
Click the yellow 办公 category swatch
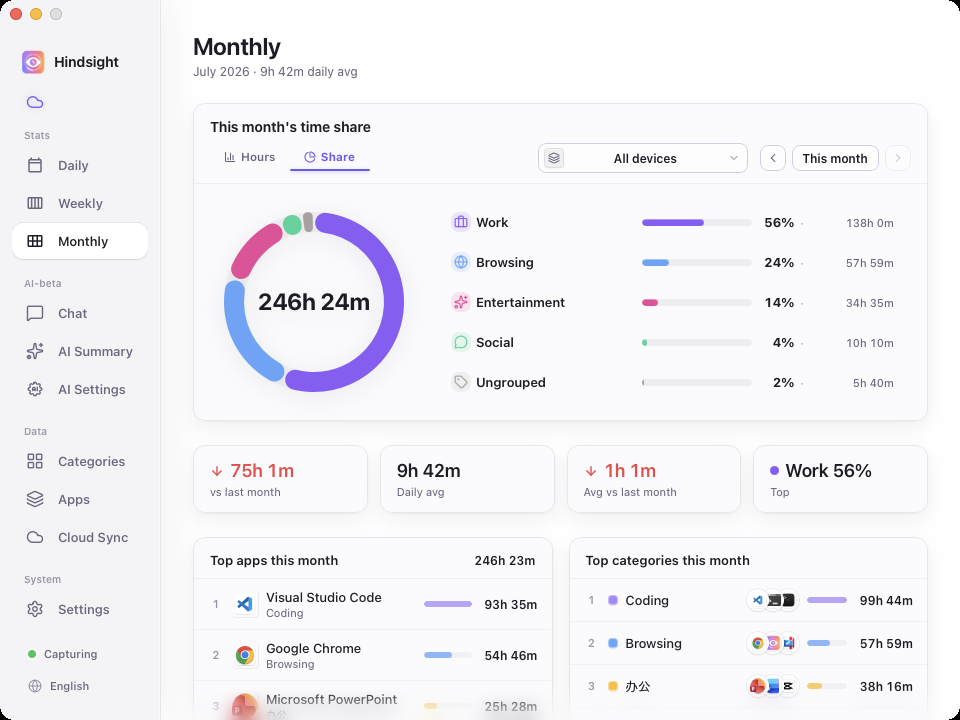(x=612, y=686)
